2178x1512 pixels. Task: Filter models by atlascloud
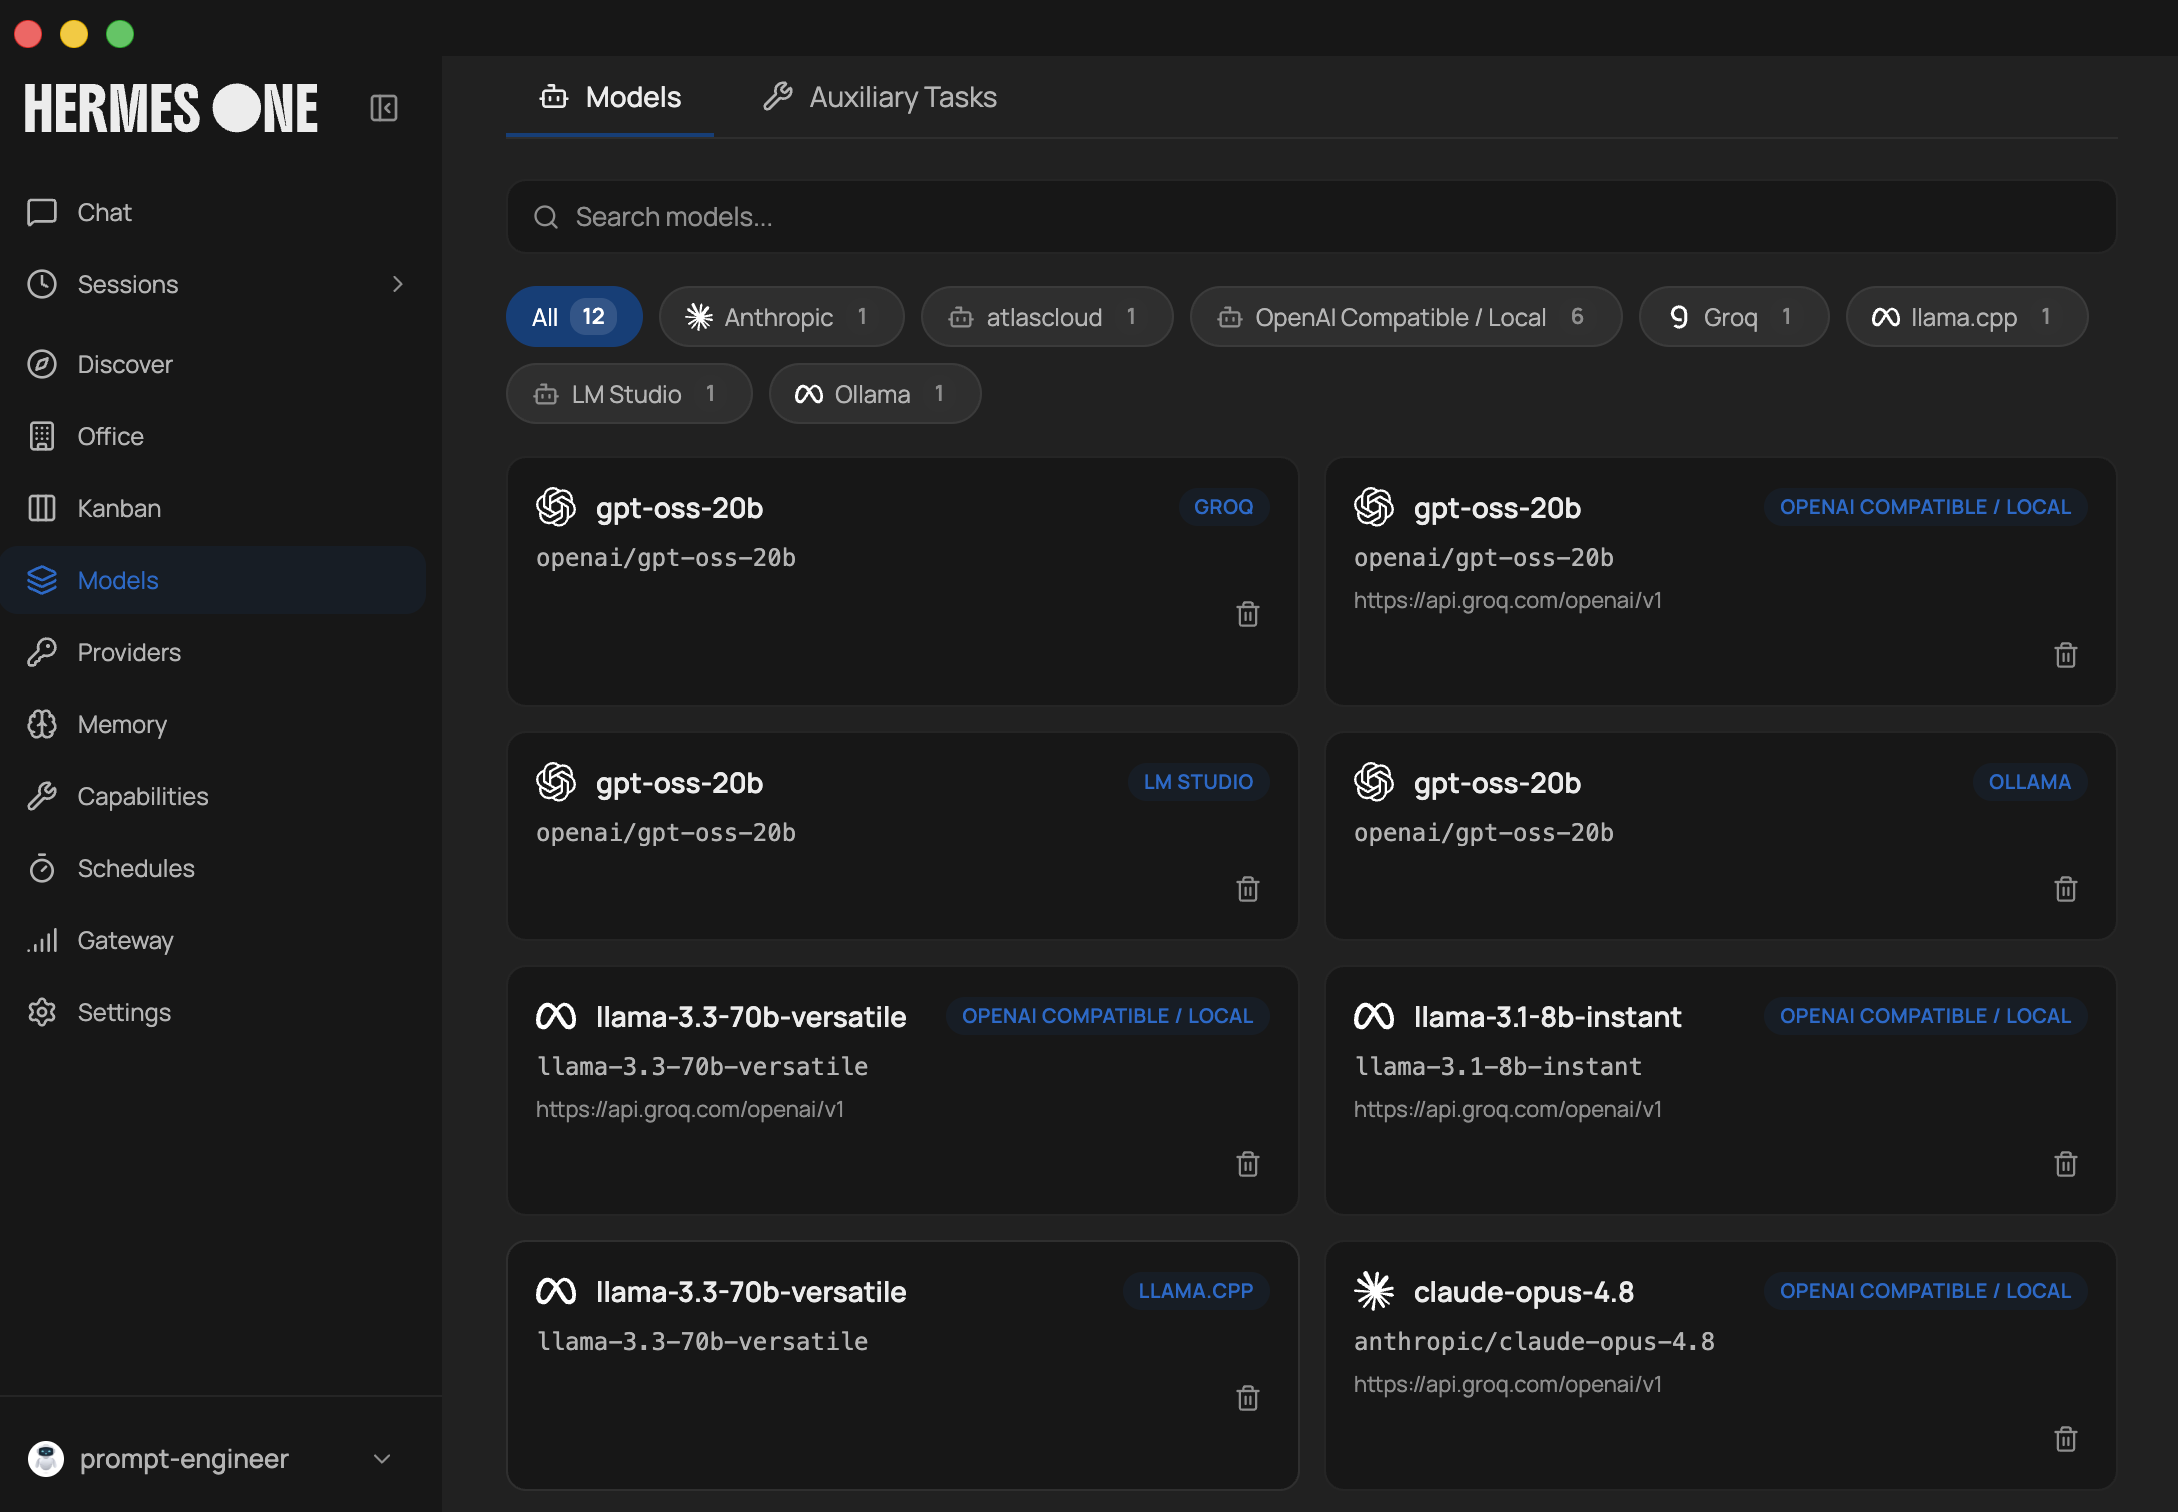(1047, 317)
